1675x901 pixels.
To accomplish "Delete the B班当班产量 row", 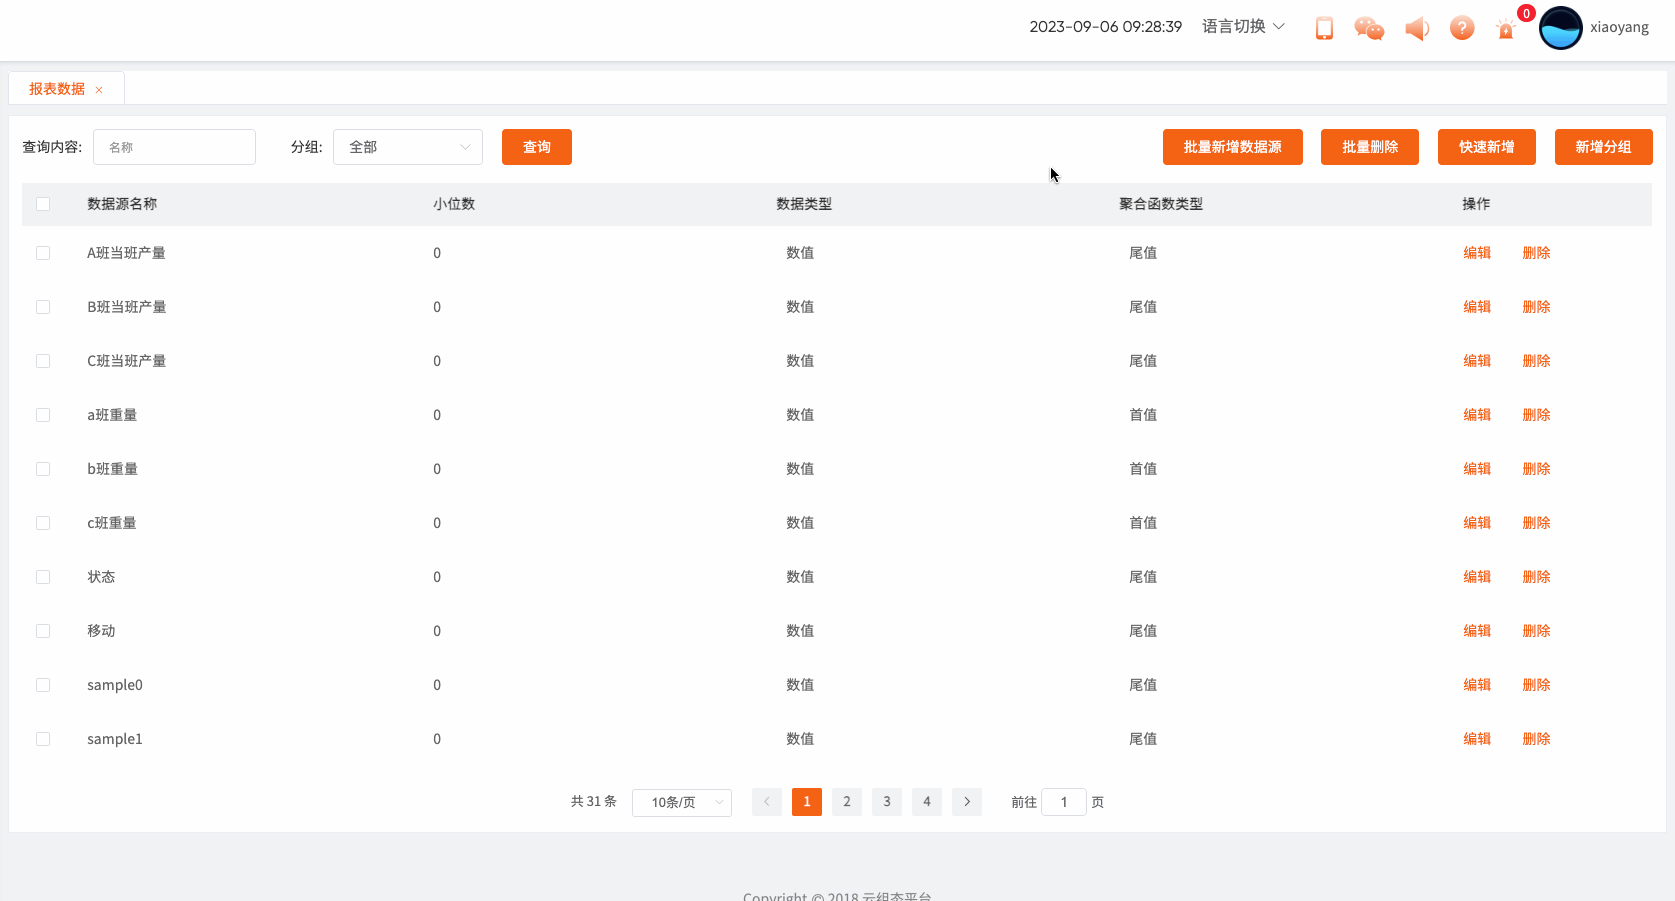I will [x=1536, y=307].
